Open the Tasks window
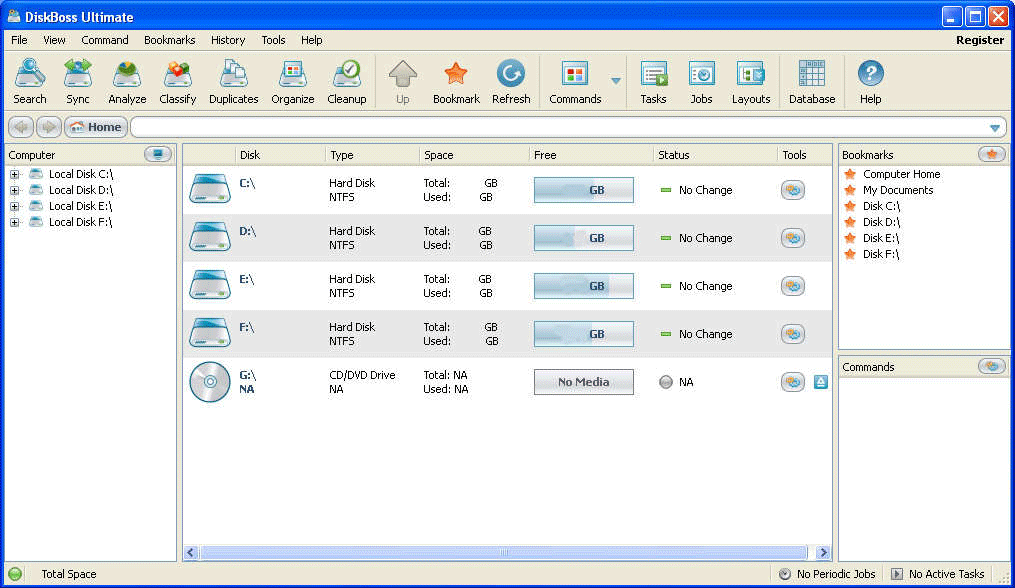1015x588 pixels. pos(653,82)
